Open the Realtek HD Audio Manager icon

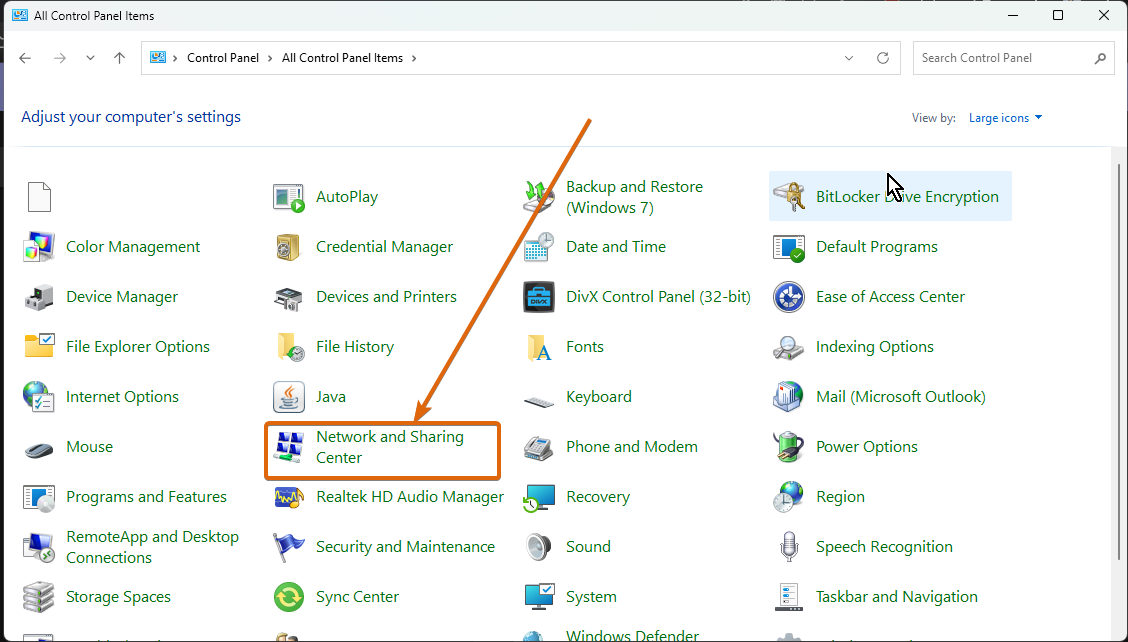(x=288, y=497)
